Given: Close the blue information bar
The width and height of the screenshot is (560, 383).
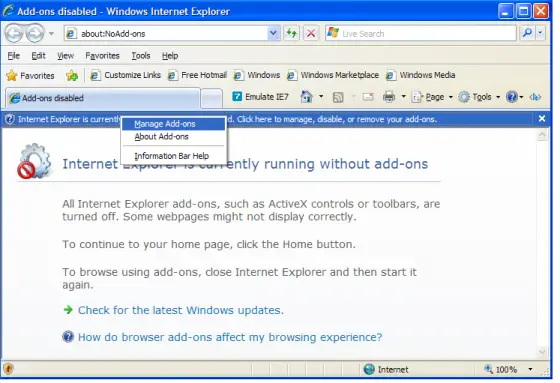Looking at the screenshot, I should tap(542, 119).
